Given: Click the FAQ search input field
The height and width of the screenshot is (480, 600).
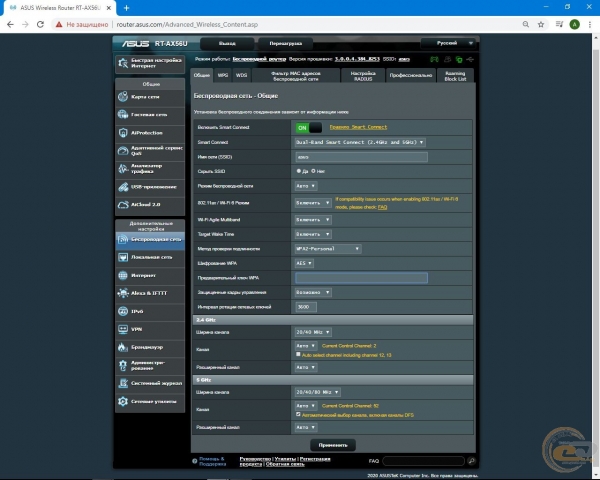Looking at the screenshot, I should point(424,461).
